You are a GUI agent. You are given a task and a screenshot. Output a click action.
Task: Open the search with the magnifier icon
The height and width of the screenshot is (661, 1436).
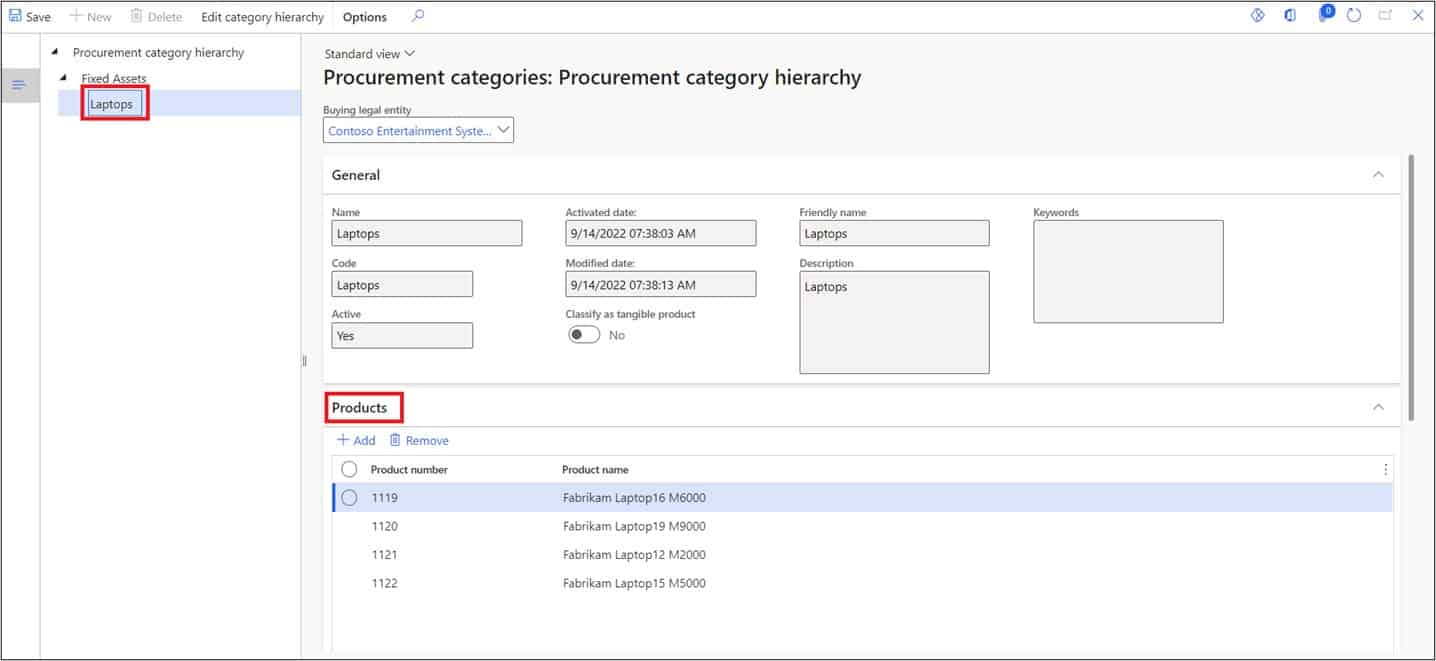pos(418,16)
